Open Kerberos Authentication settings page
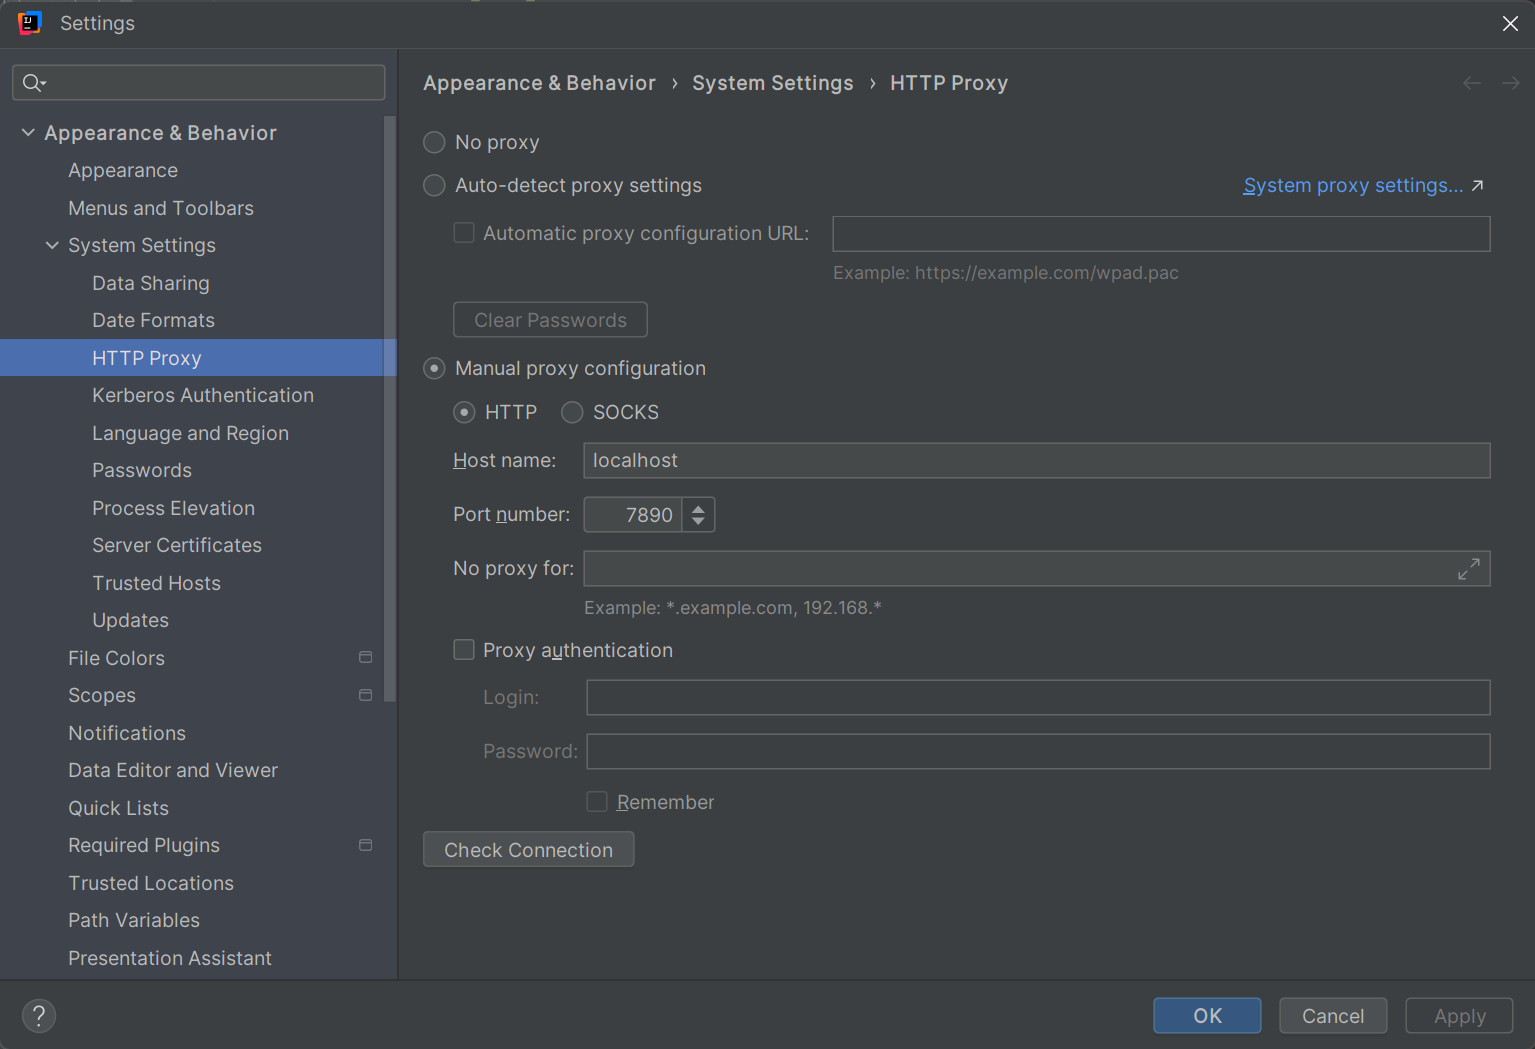Image resolution: width=1535 pixels, height=1049 pixels. (x=203, y=396)
